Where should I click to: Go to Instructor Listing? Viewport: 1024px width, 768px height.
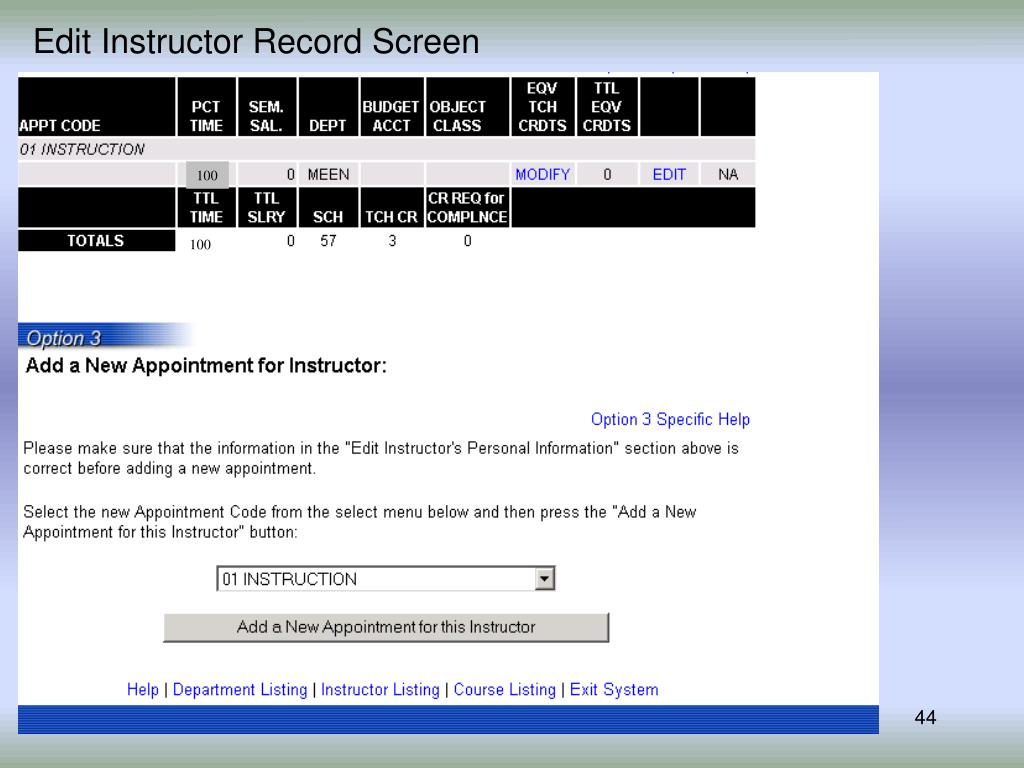click(x=380, y=690)
